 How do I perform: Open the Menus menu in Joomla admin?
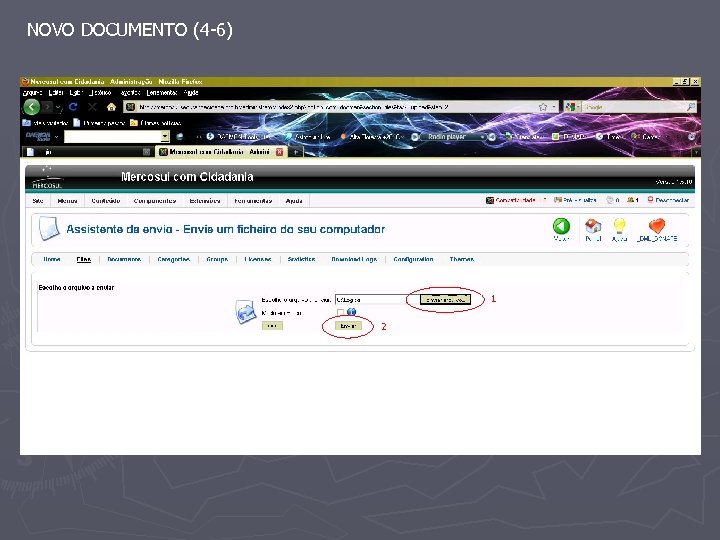coord(68,201)
